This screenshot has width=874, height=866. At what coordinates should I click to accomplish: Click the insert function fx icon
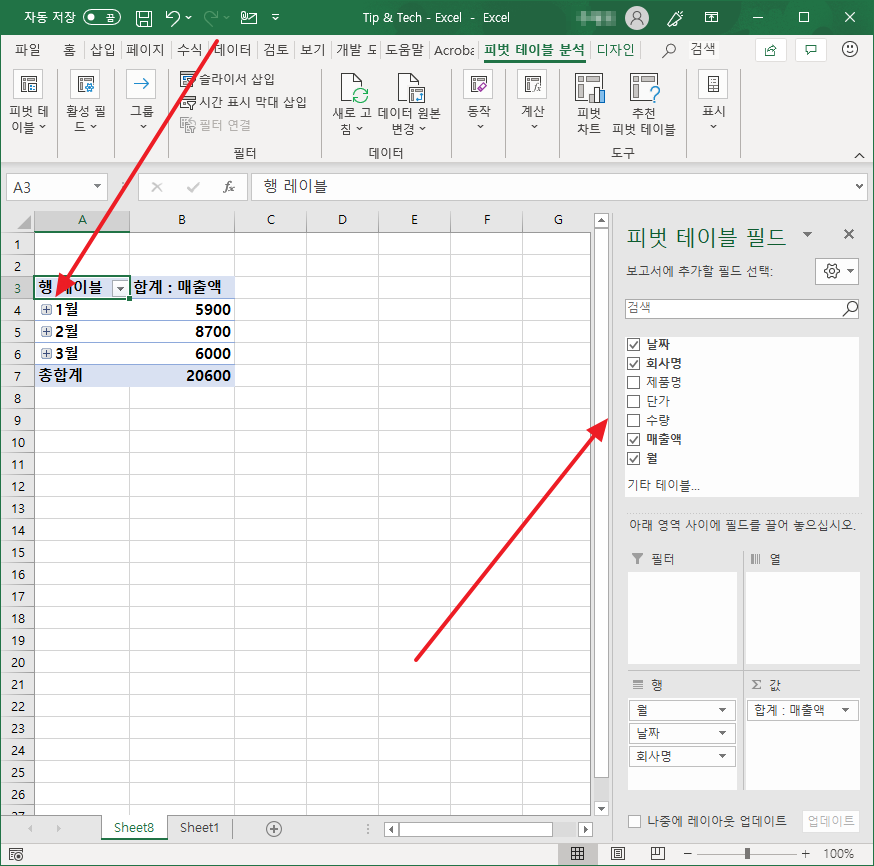coord(228,187)
